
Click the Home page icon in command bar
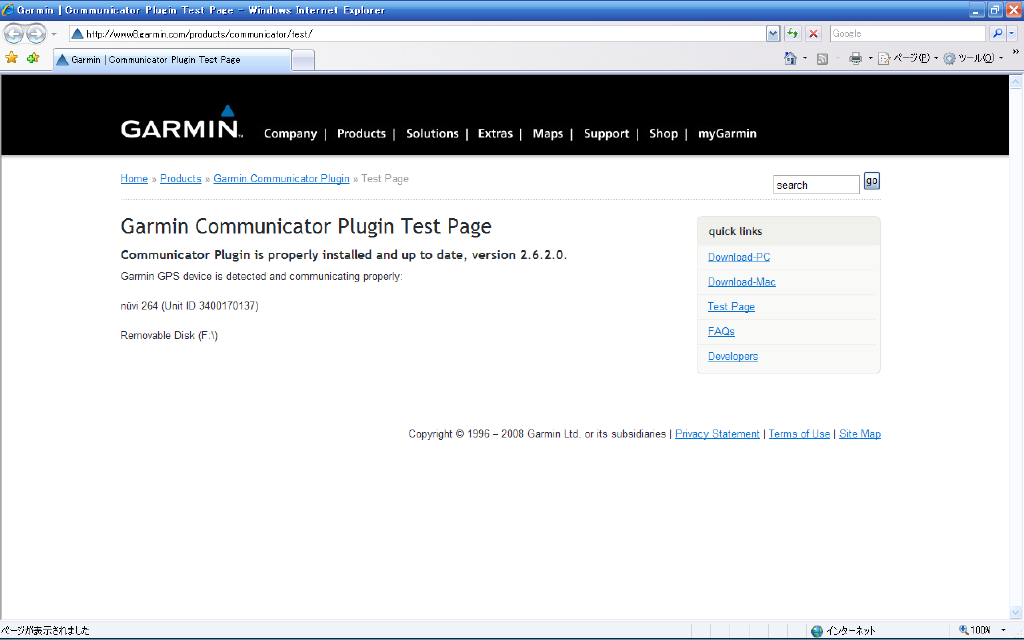click(790, 59)
